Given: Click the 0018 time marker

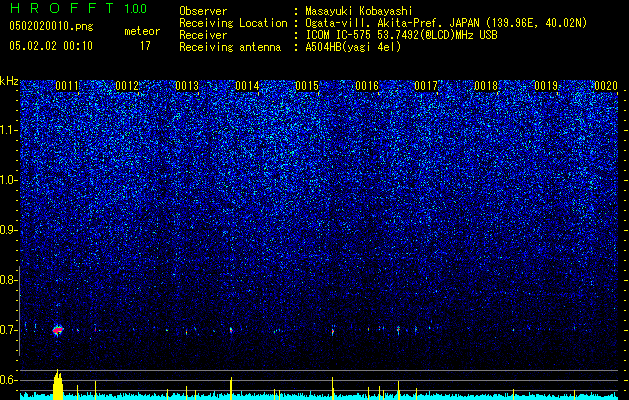Looking at the screenshot, I should click(x=486, y=86).
